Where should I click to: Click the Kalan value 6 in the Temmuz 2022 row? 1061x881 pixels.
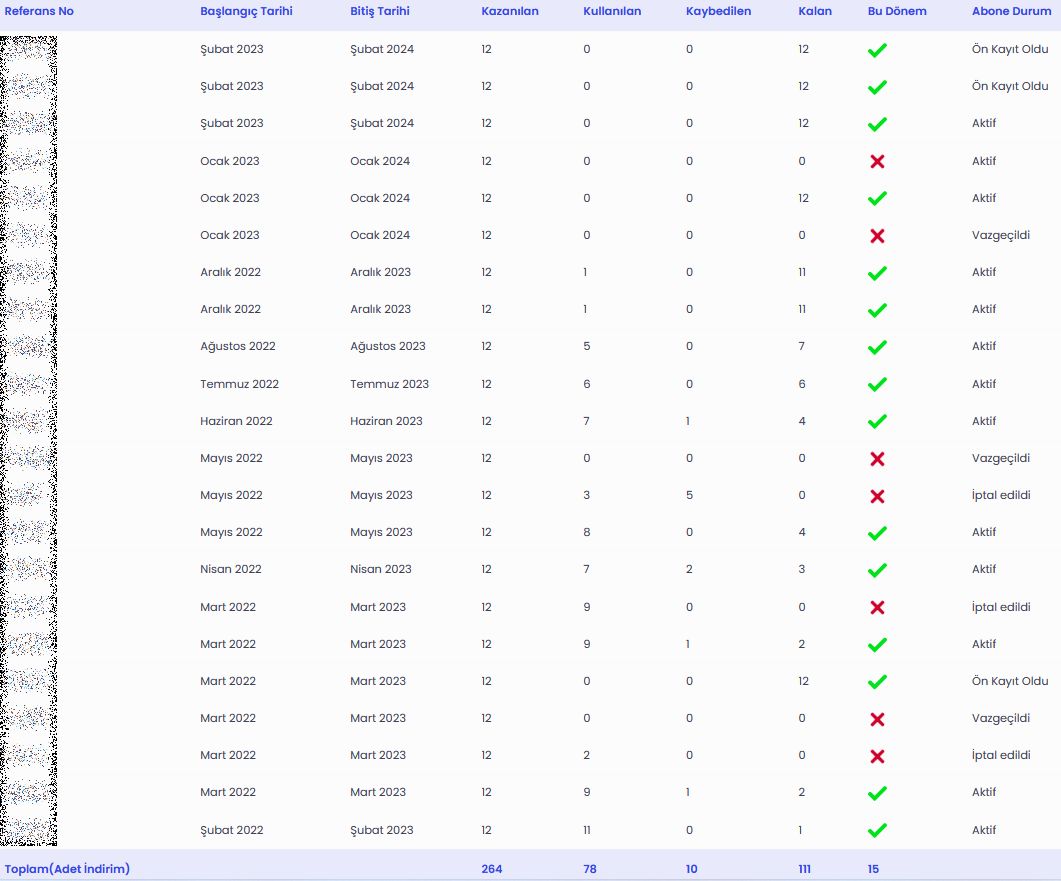[x=801, y=384]
